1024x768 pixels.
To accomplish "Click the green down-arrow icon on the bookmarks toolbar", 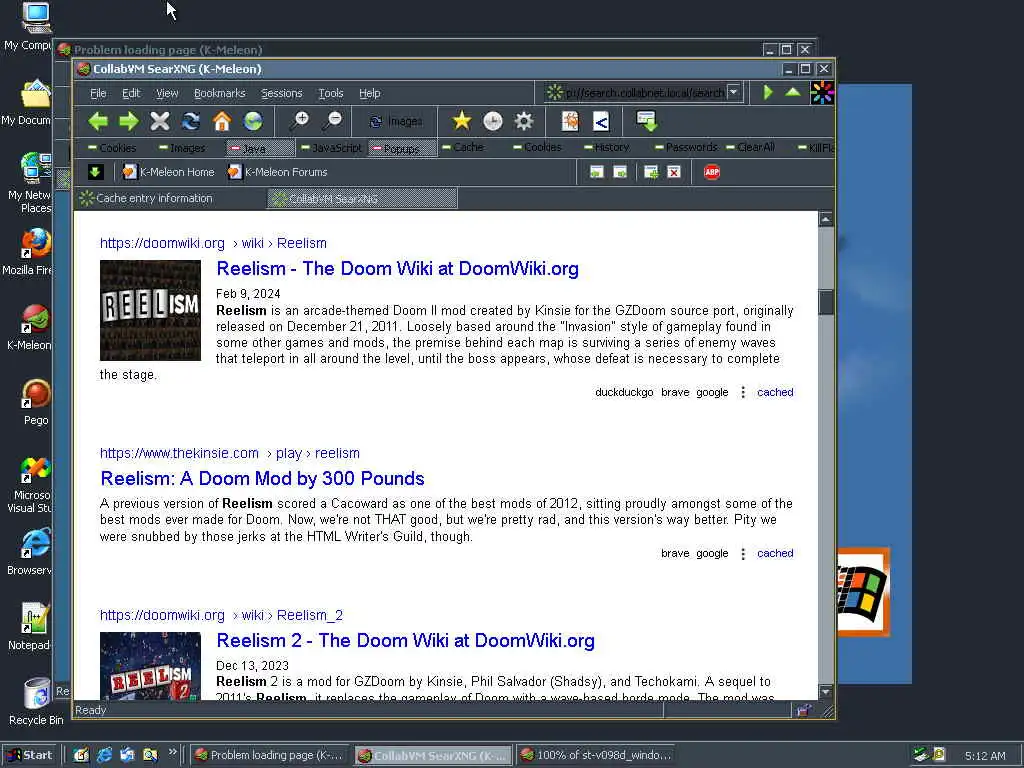I will click(x=95, y=172).
